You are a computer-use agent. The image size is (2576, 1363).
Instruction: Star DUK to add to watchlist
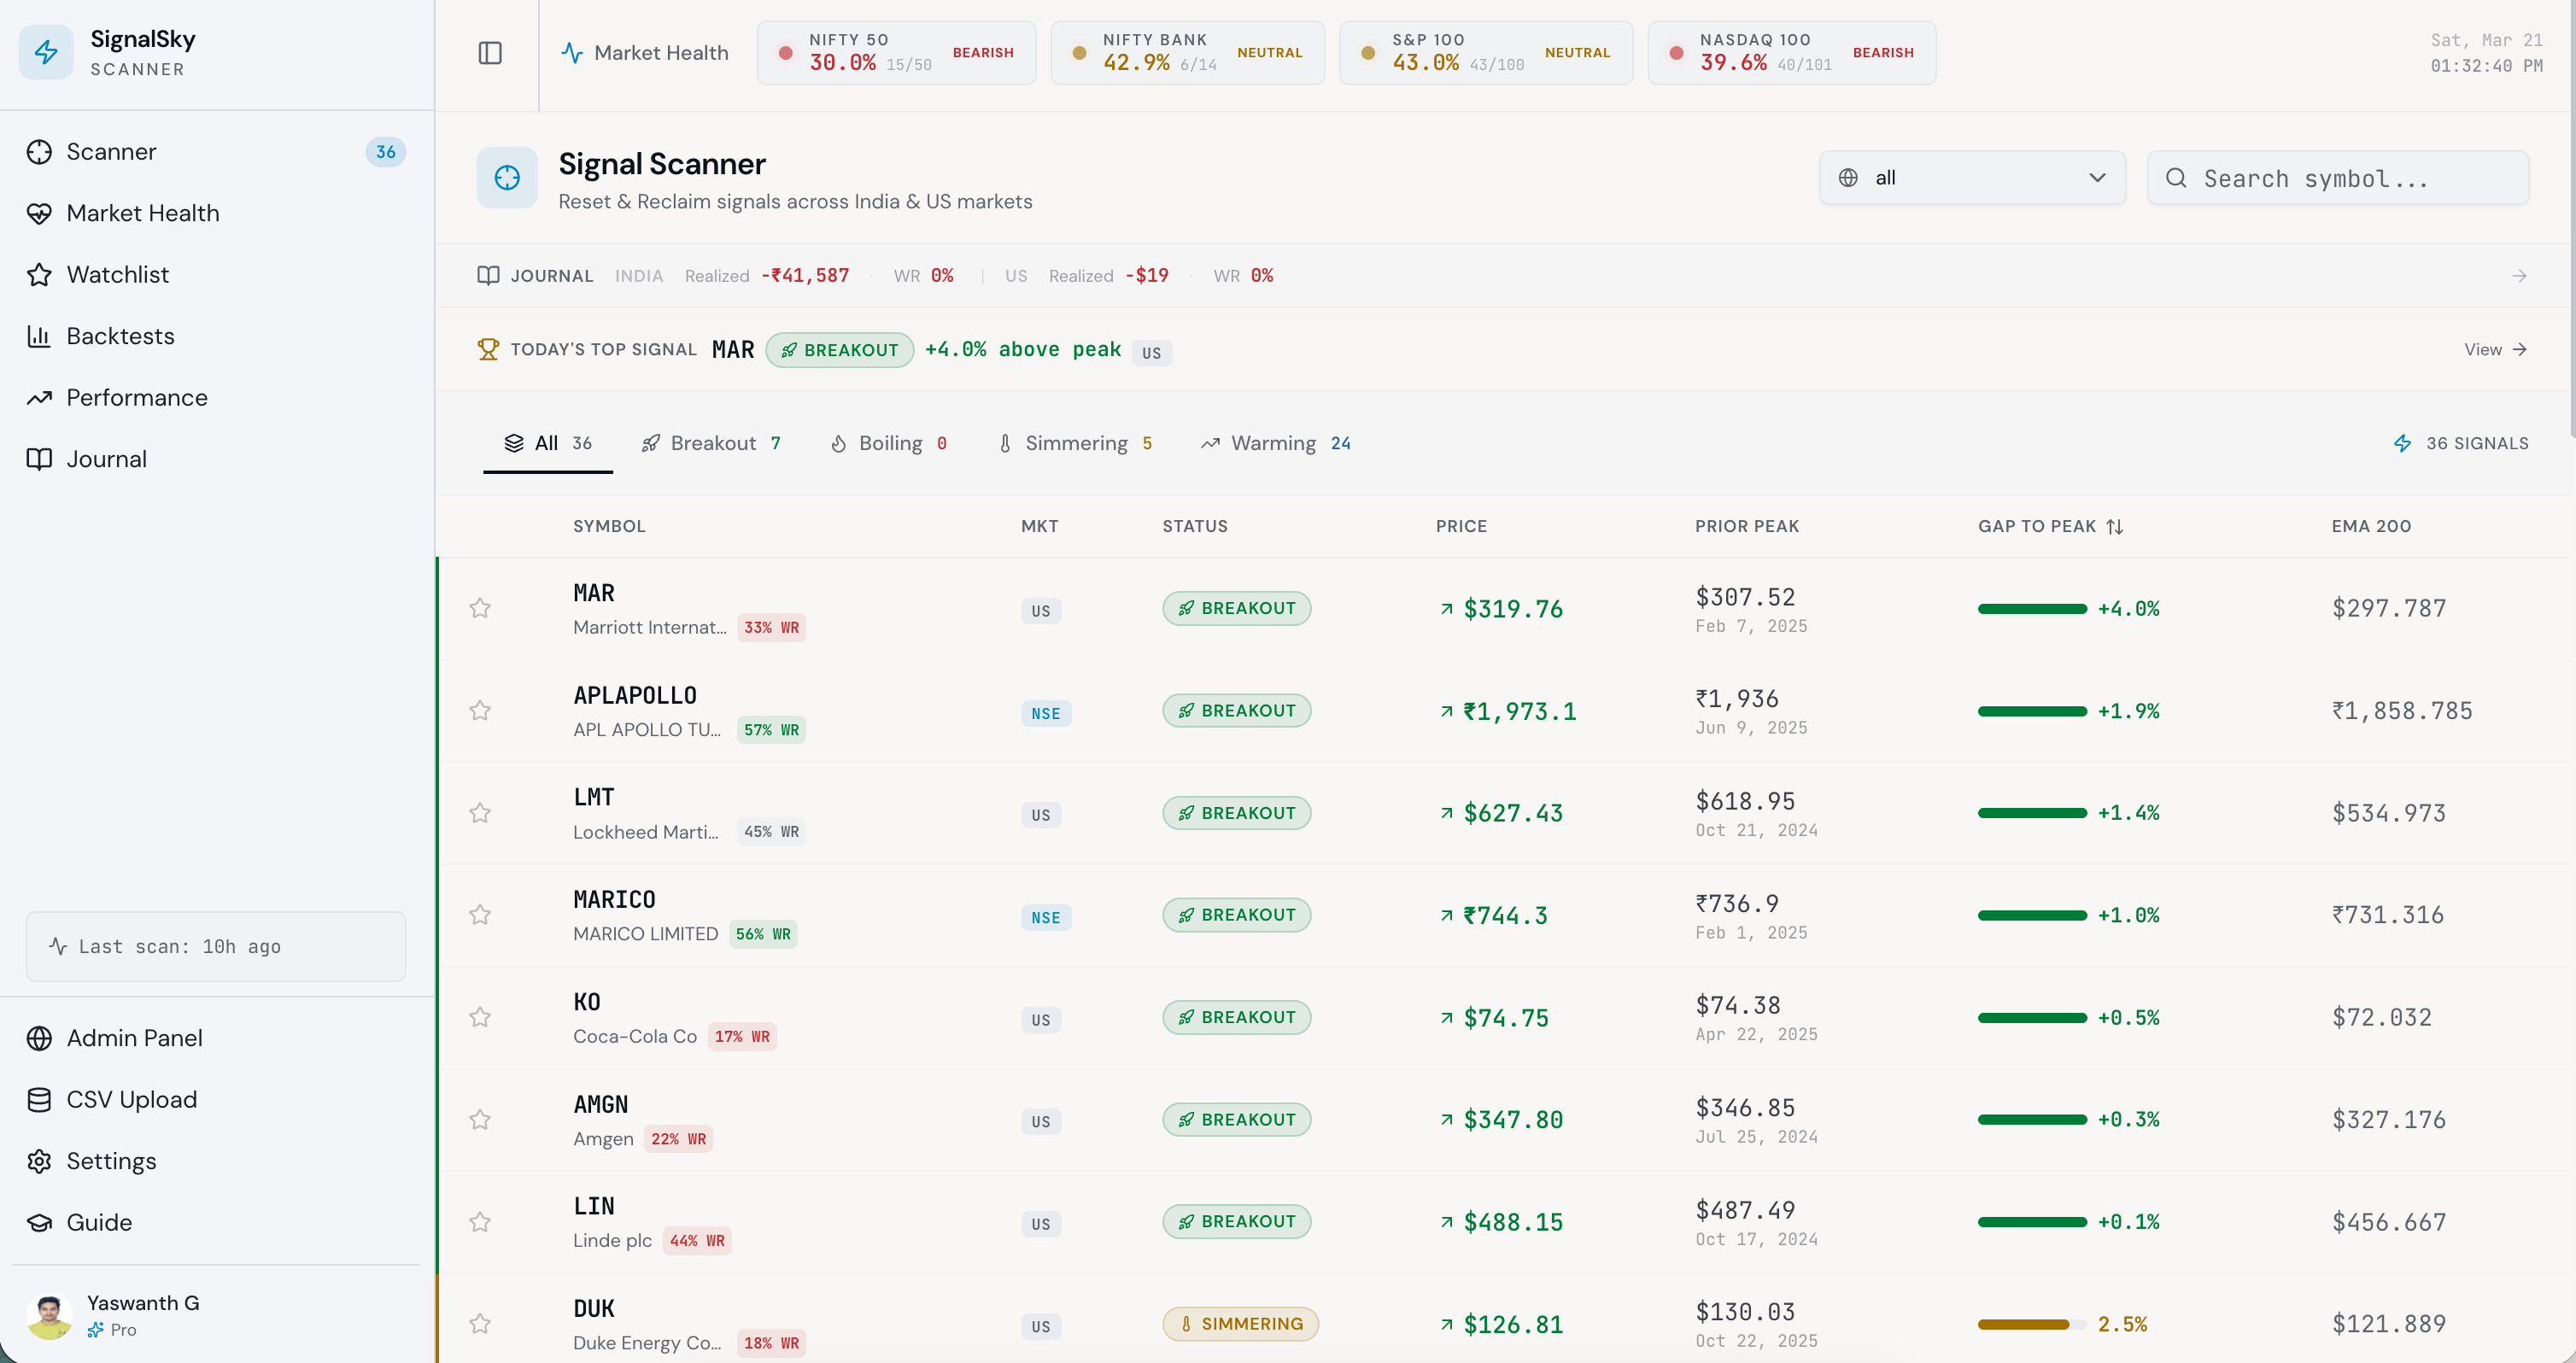coord(480,1324)
